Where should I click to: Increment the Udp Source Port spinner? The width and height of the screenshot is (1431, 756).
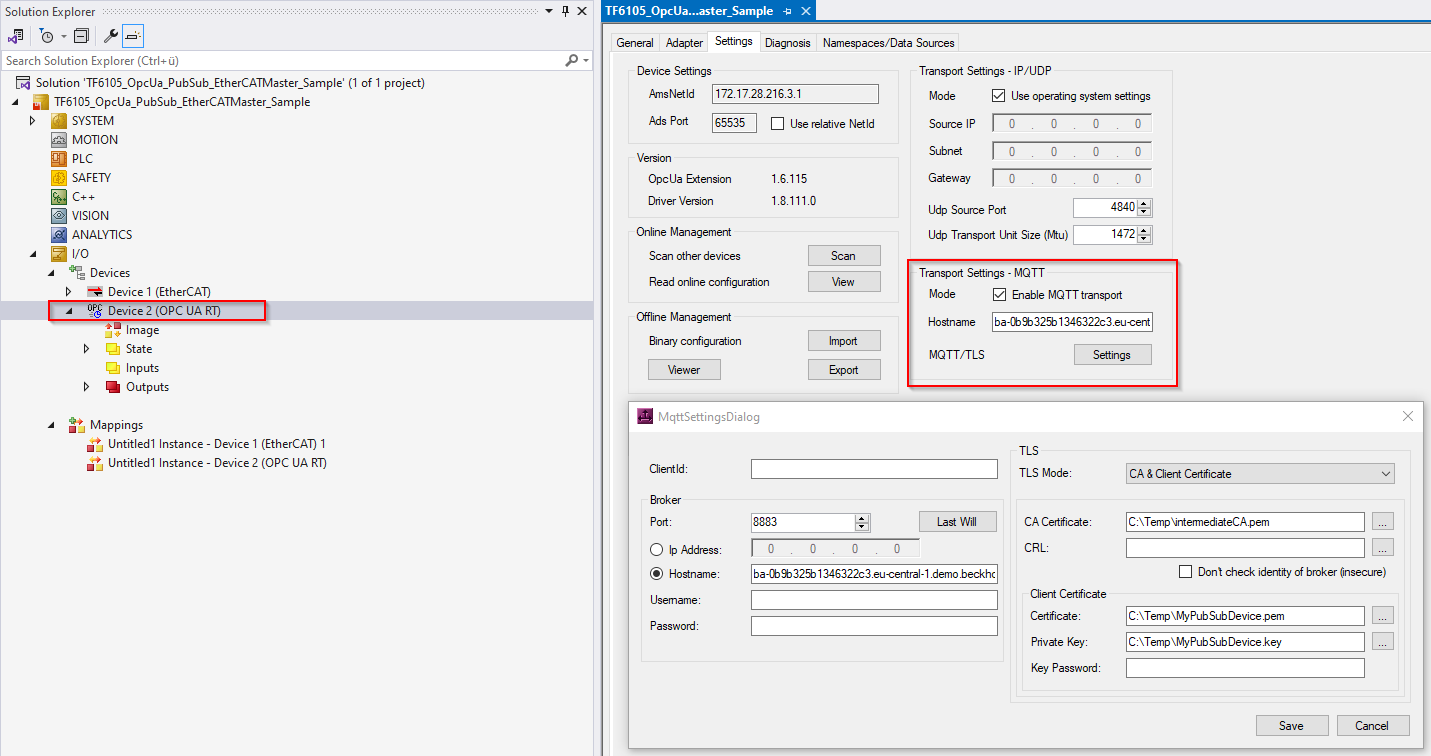(1145, 204)
